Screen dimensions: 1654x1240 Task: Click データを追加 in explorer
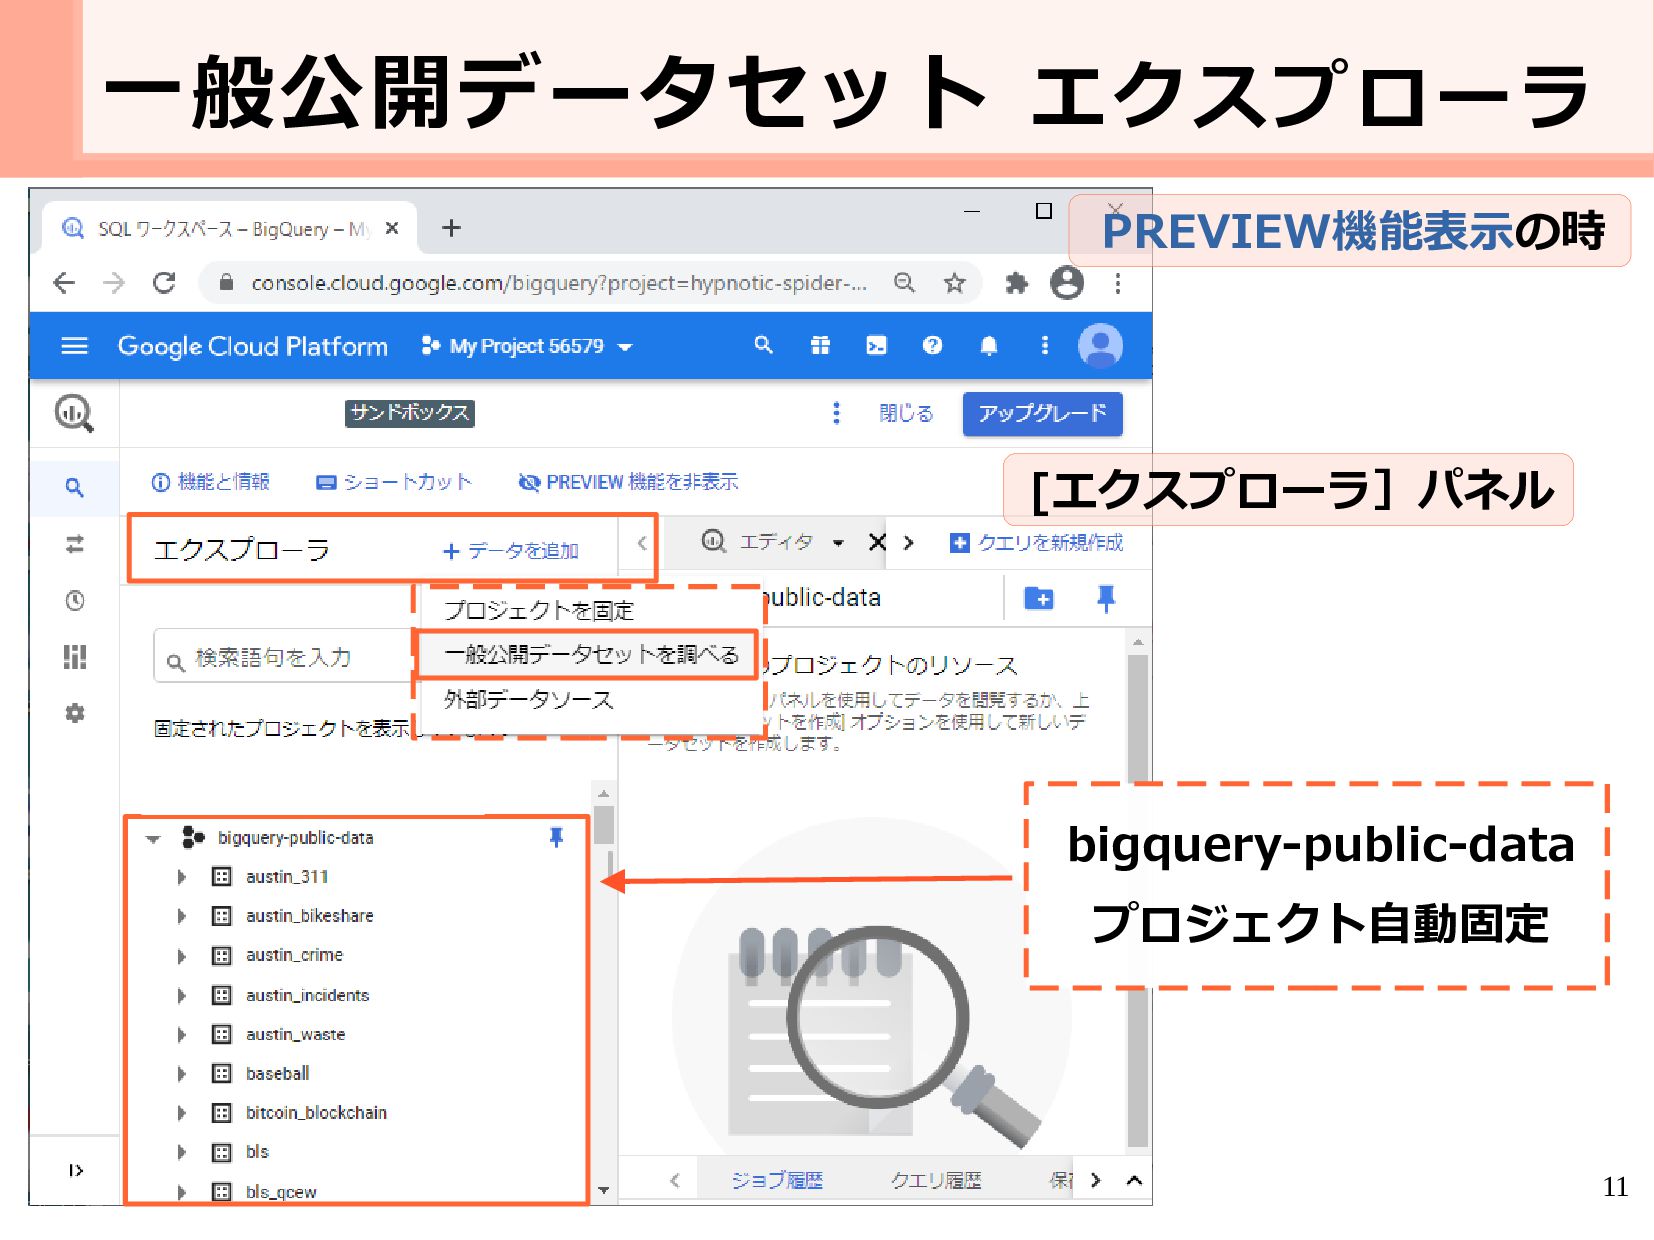tap(511, 551)
